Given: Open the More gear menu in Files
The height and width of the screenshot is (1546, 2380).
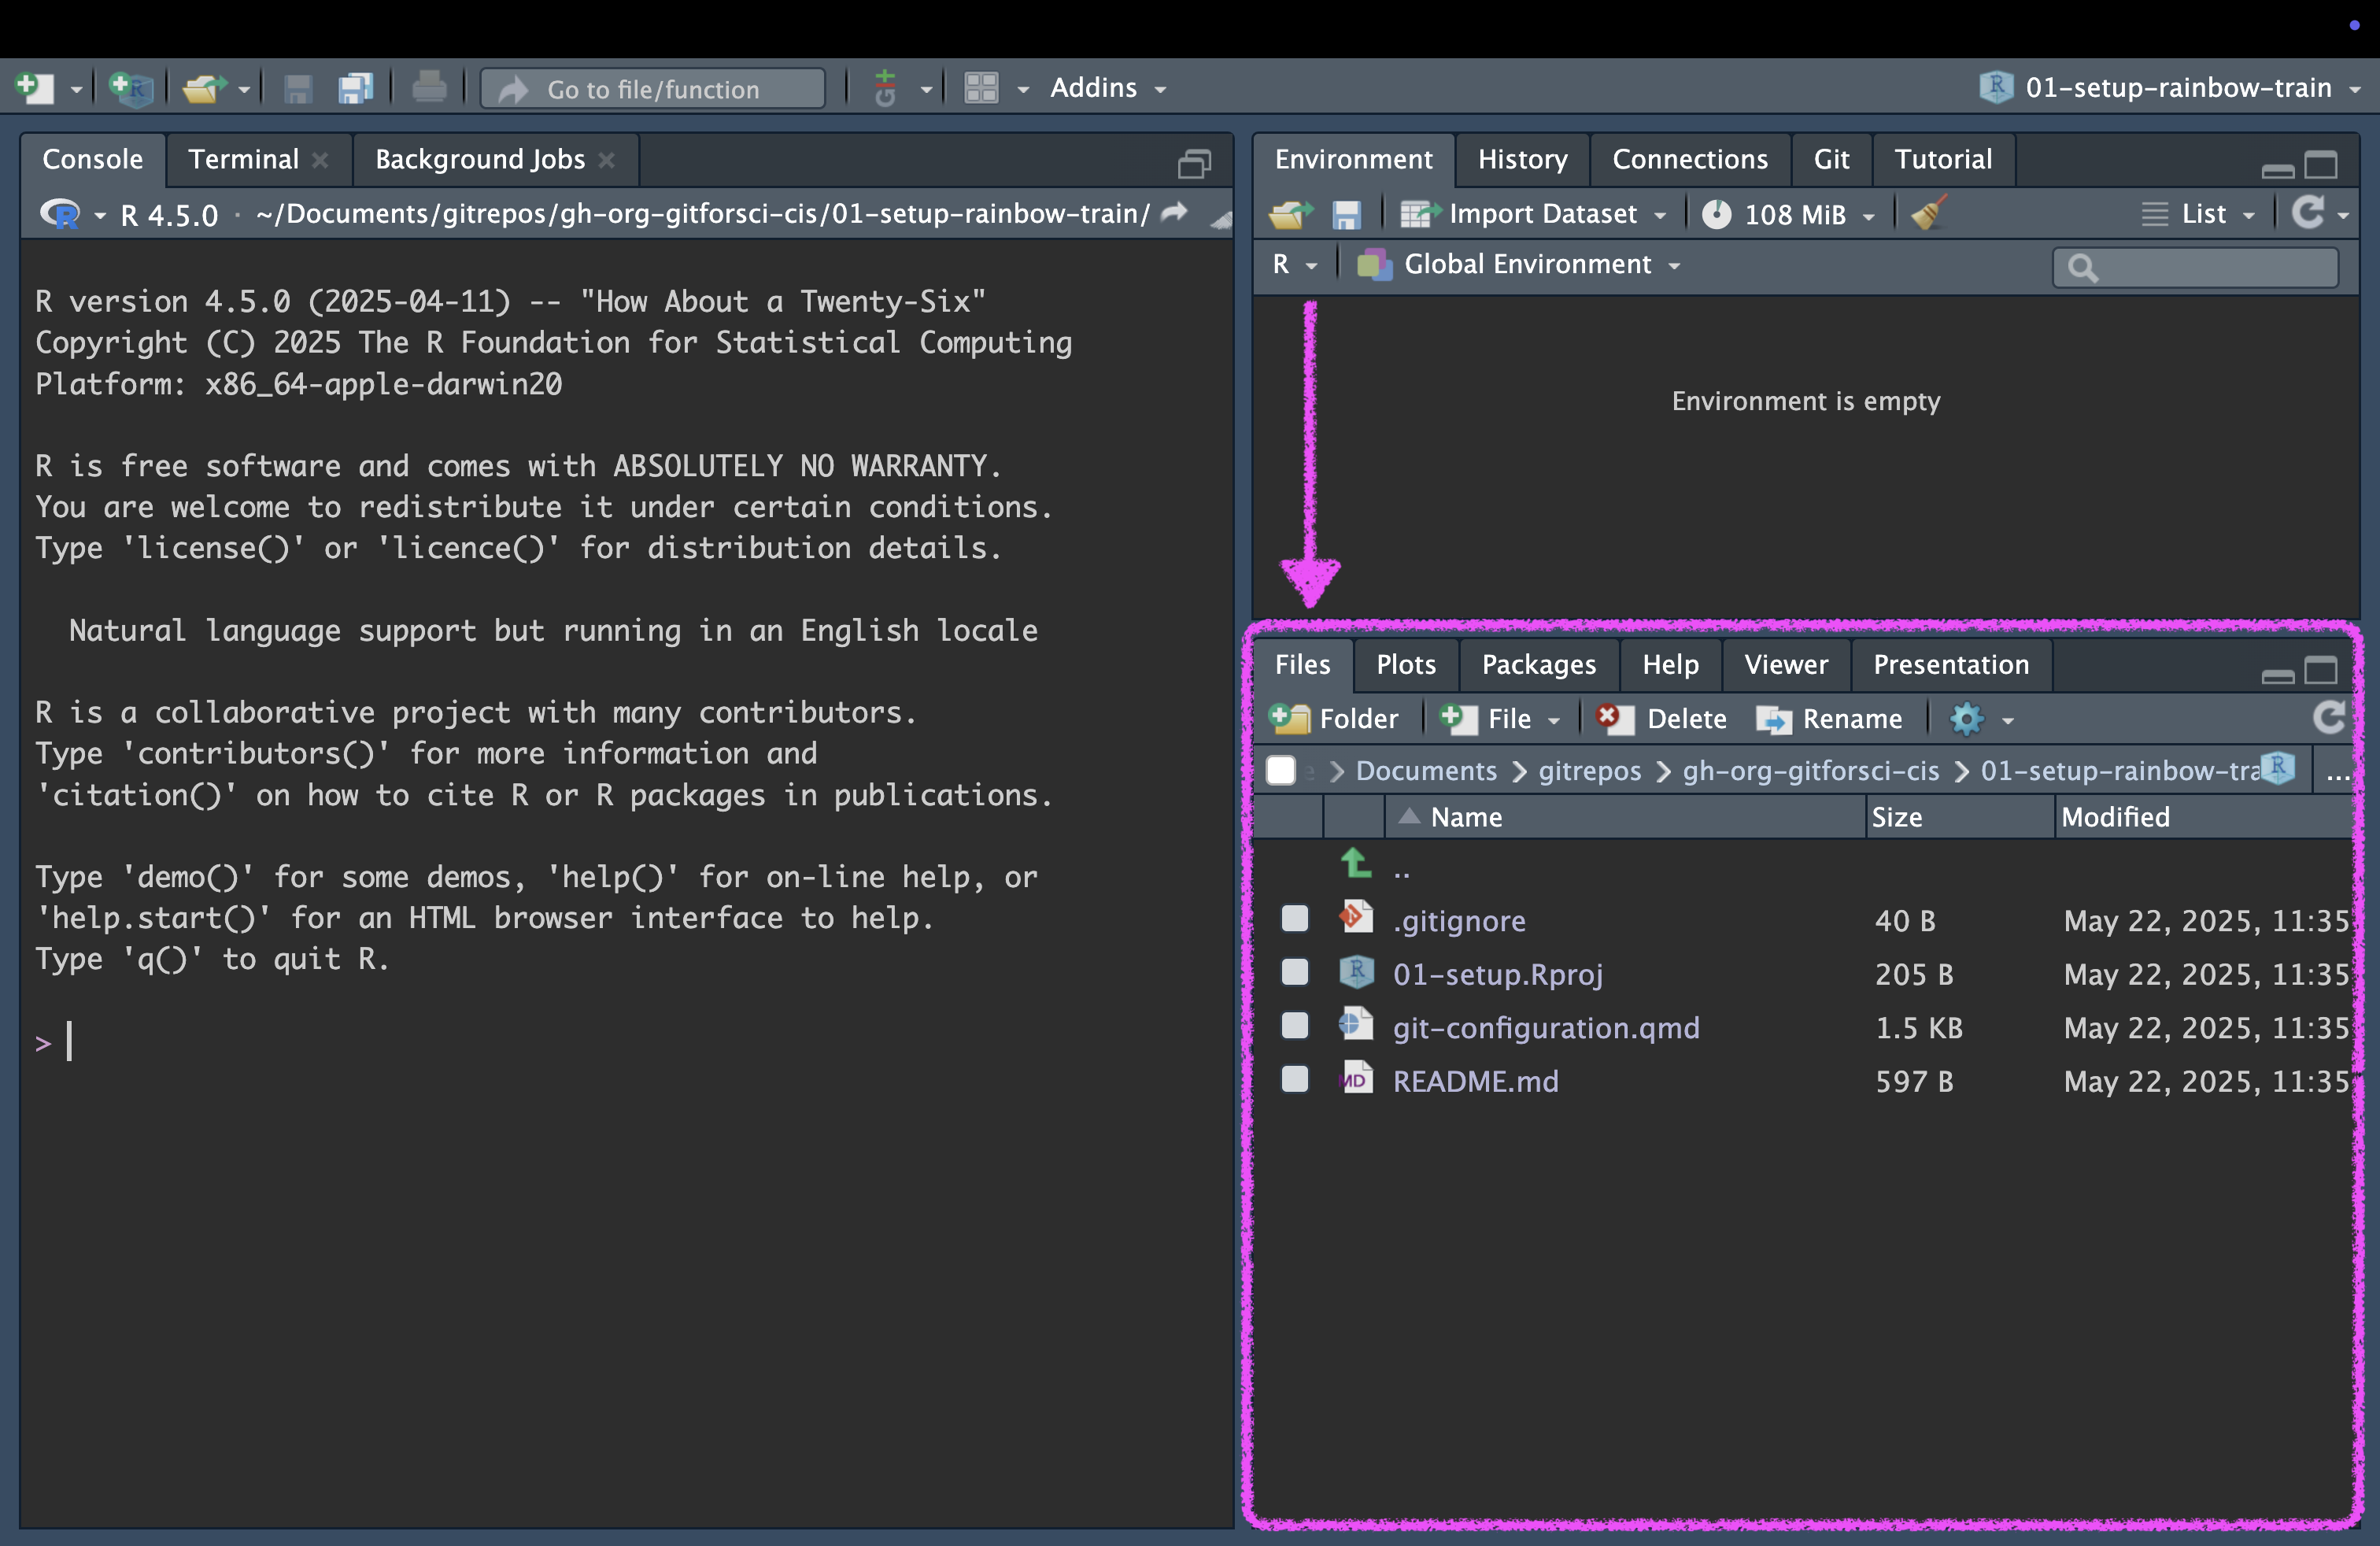Looking at the screenshot, I should [x=1967, y=719].
